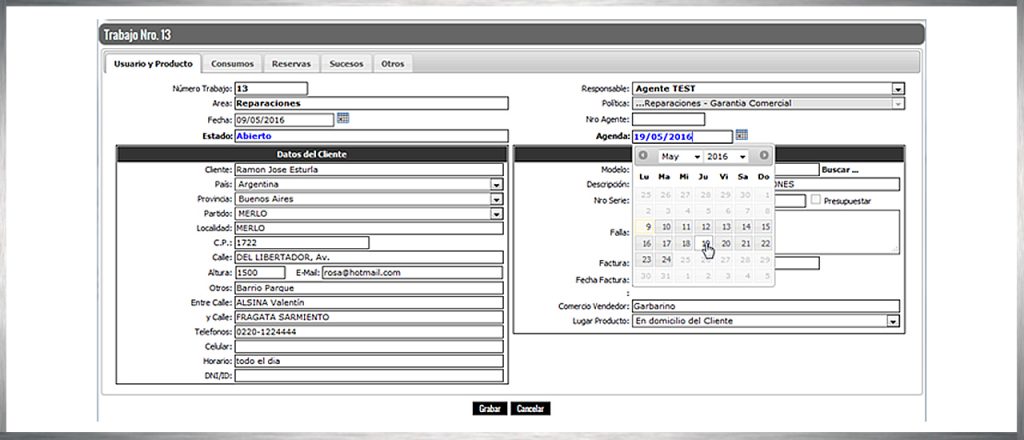
Task: Open the Reservas tab
Action: [291, 64]
